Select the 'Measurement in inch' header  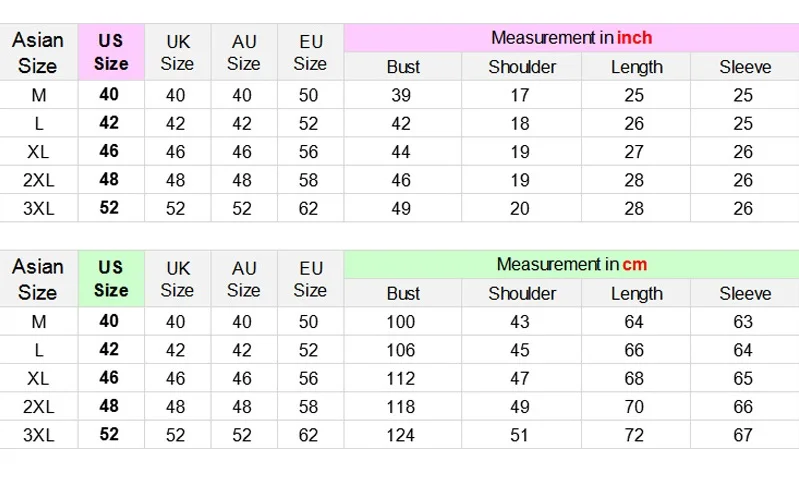pyautogui.click(x=571, y=38)
